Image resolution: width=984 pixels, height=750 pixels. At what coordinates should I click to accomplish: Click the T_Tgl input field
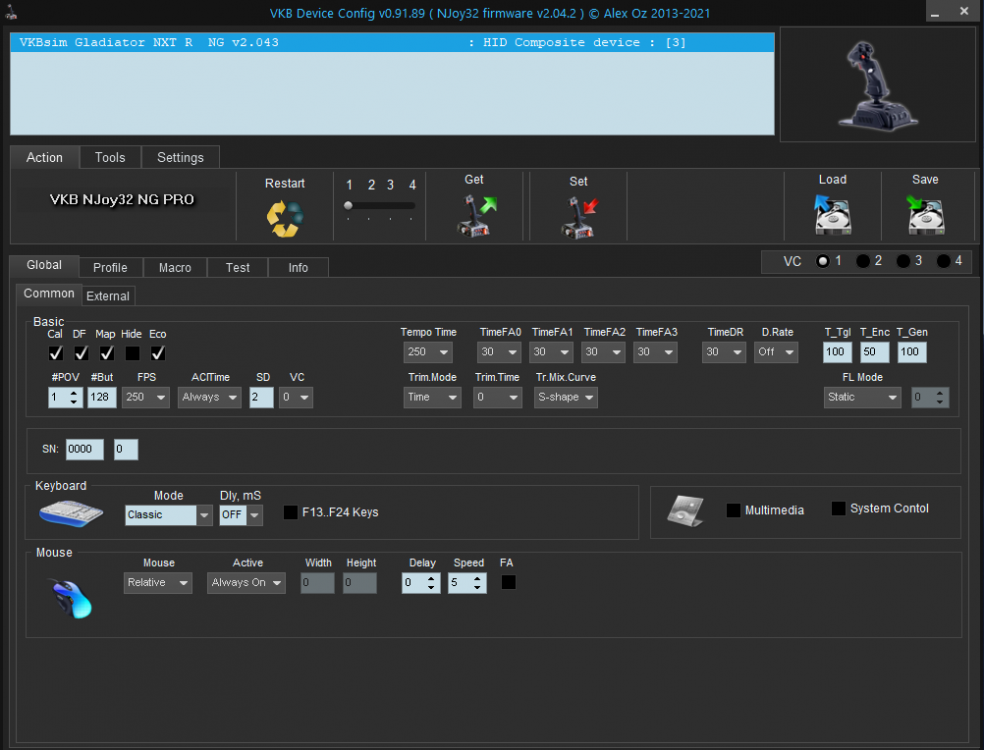coord(837,352)
